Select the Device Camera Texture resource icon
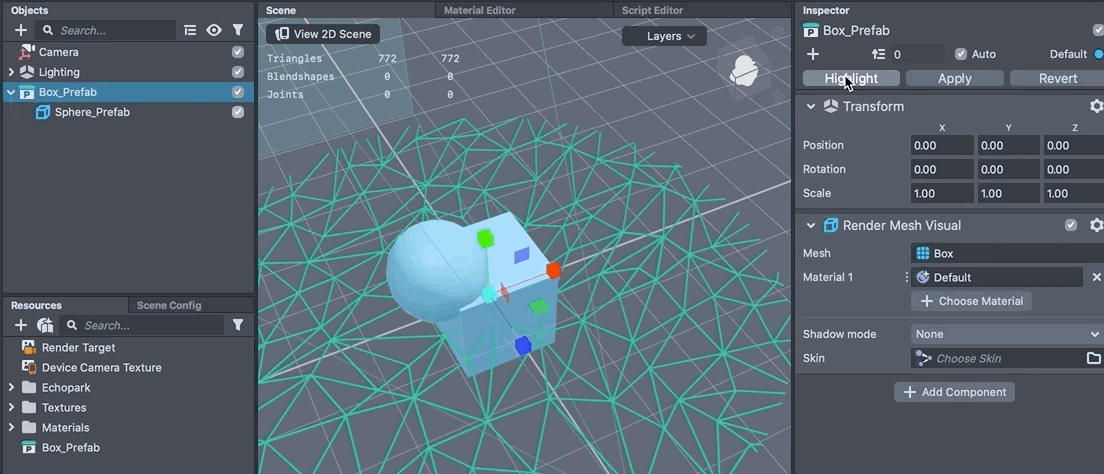Viewport: 1104px width, 474px height. (x=29, y=368)
